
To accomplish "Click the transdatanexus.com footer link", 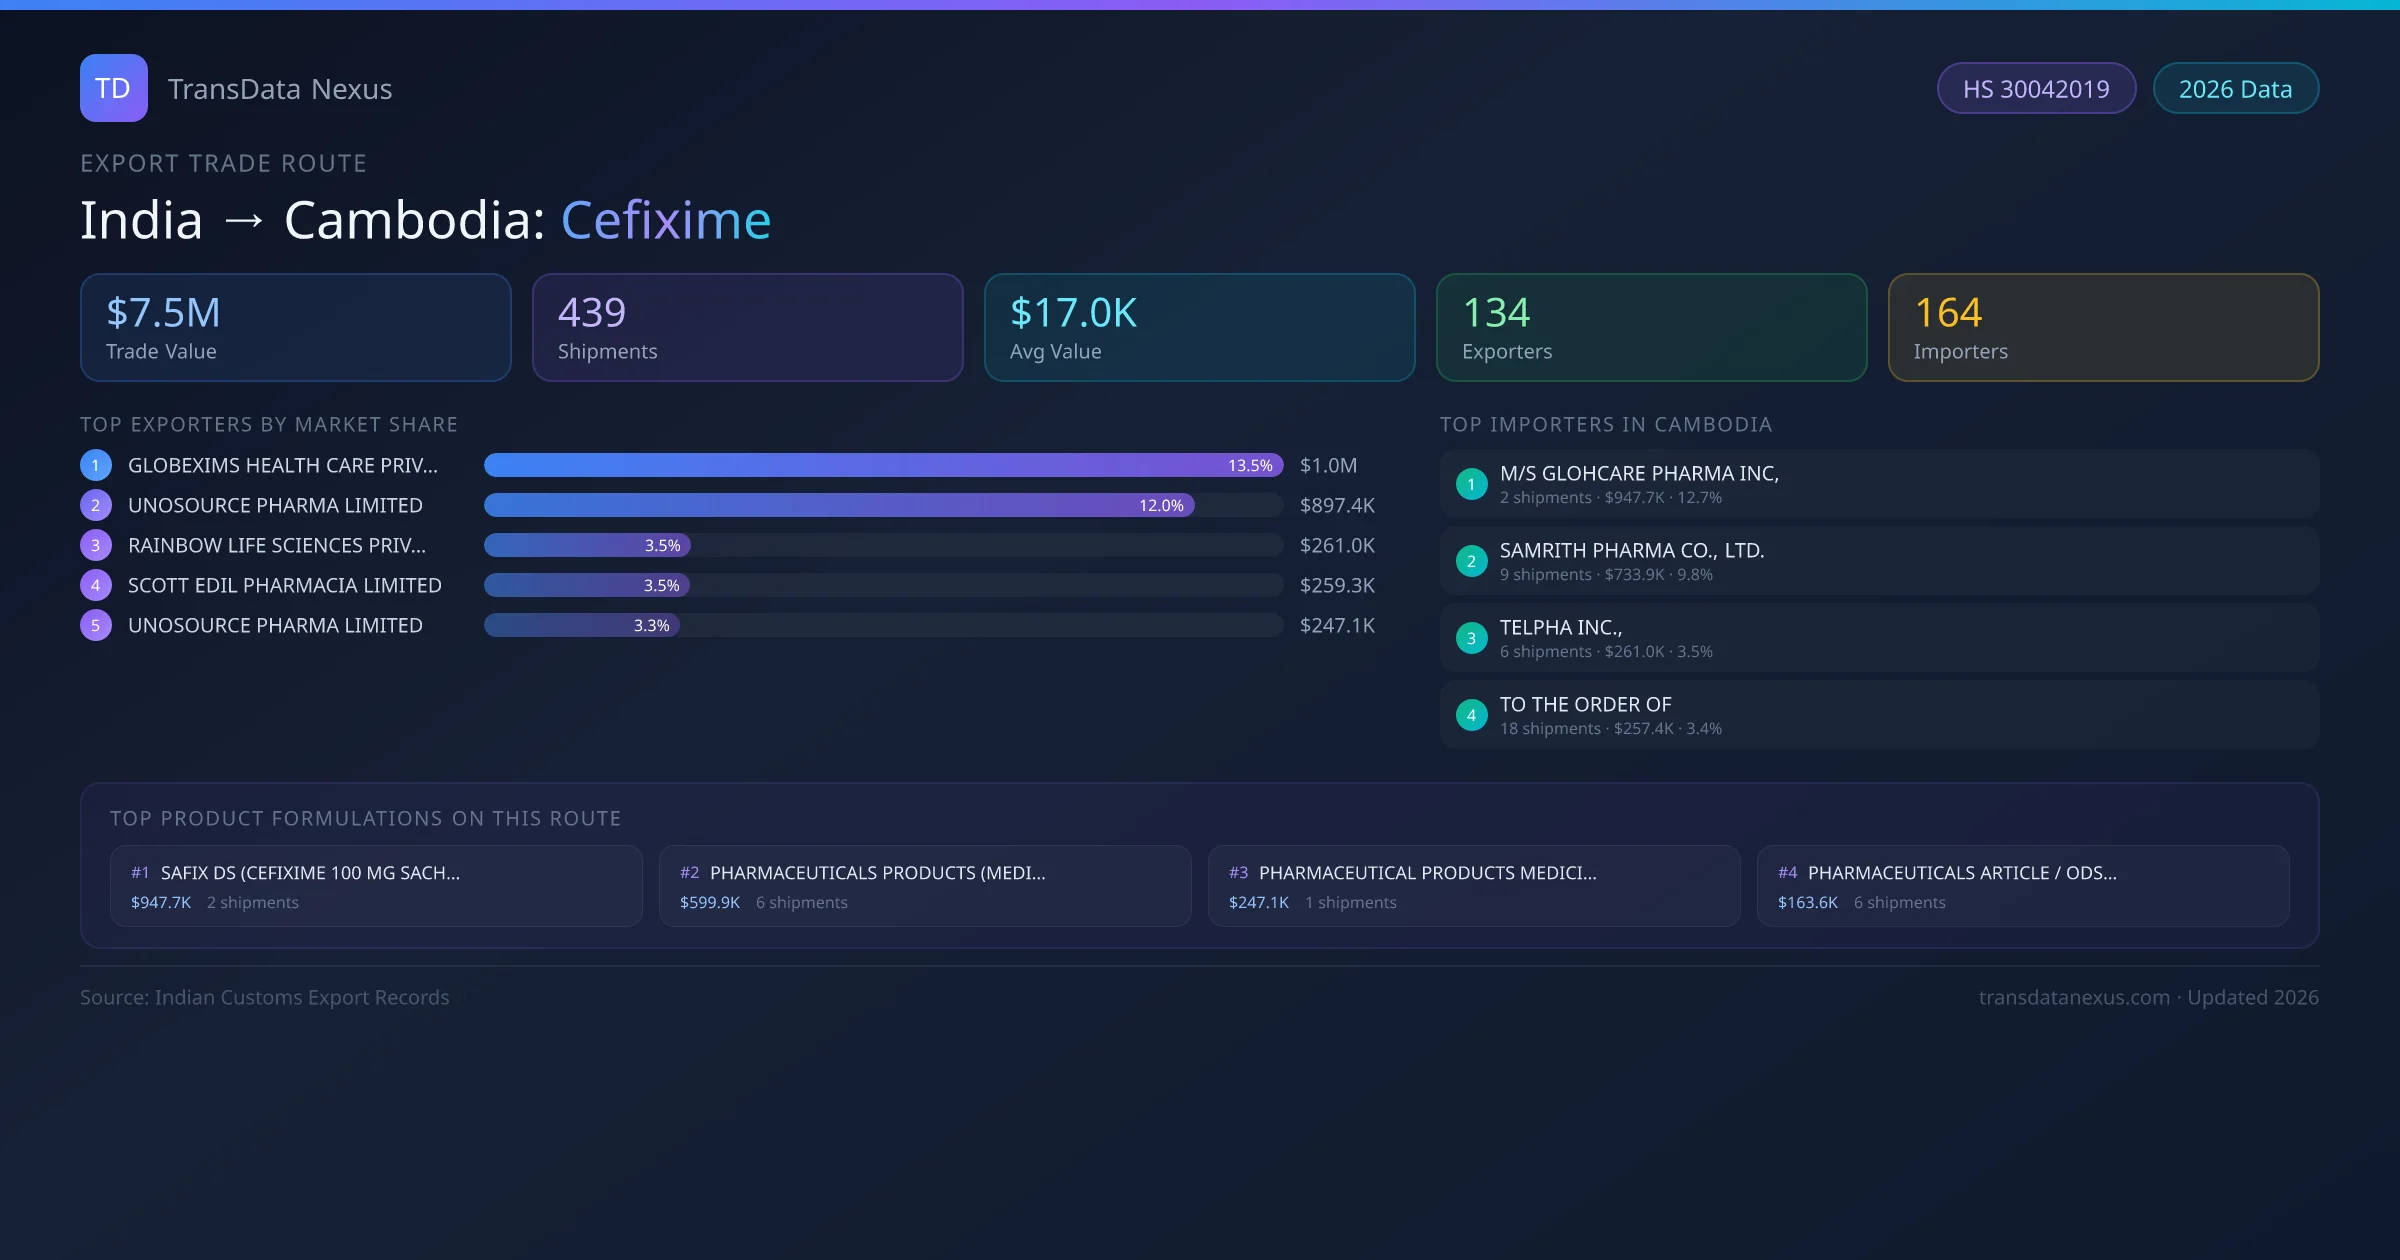I will coord(2074,997).
